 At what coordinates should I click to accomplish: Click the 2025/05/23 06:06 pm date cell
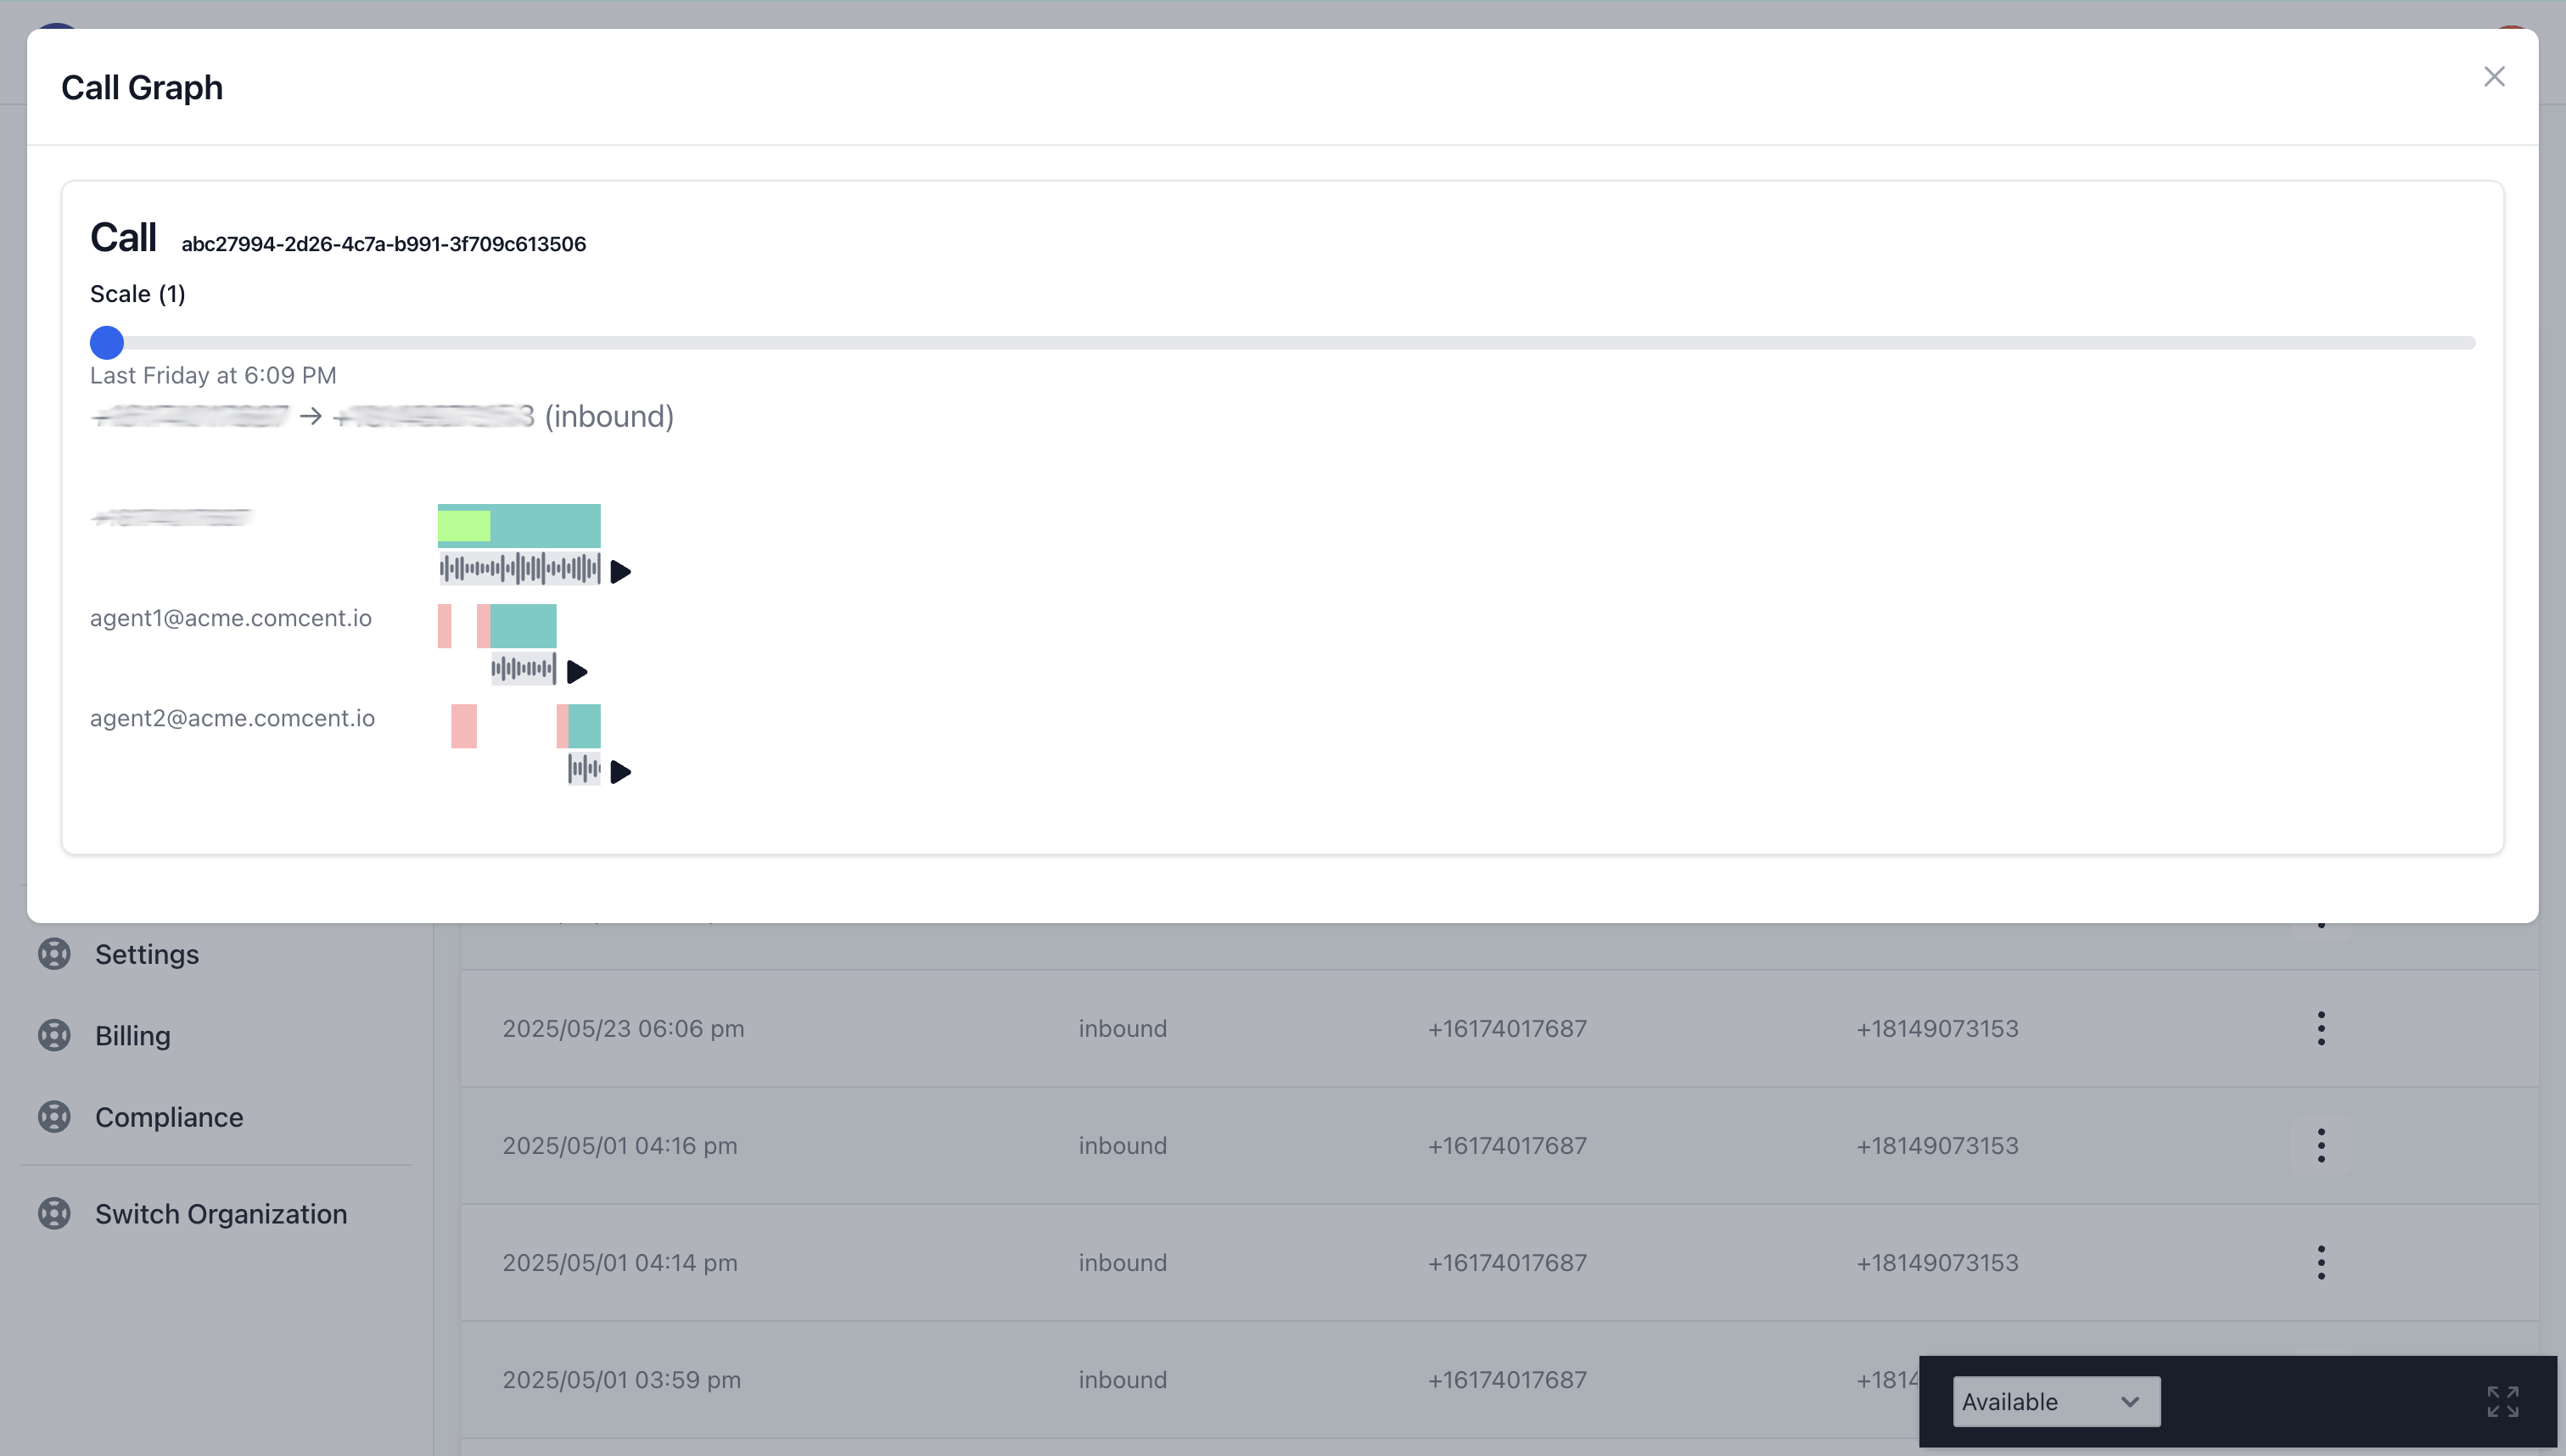623,1029
